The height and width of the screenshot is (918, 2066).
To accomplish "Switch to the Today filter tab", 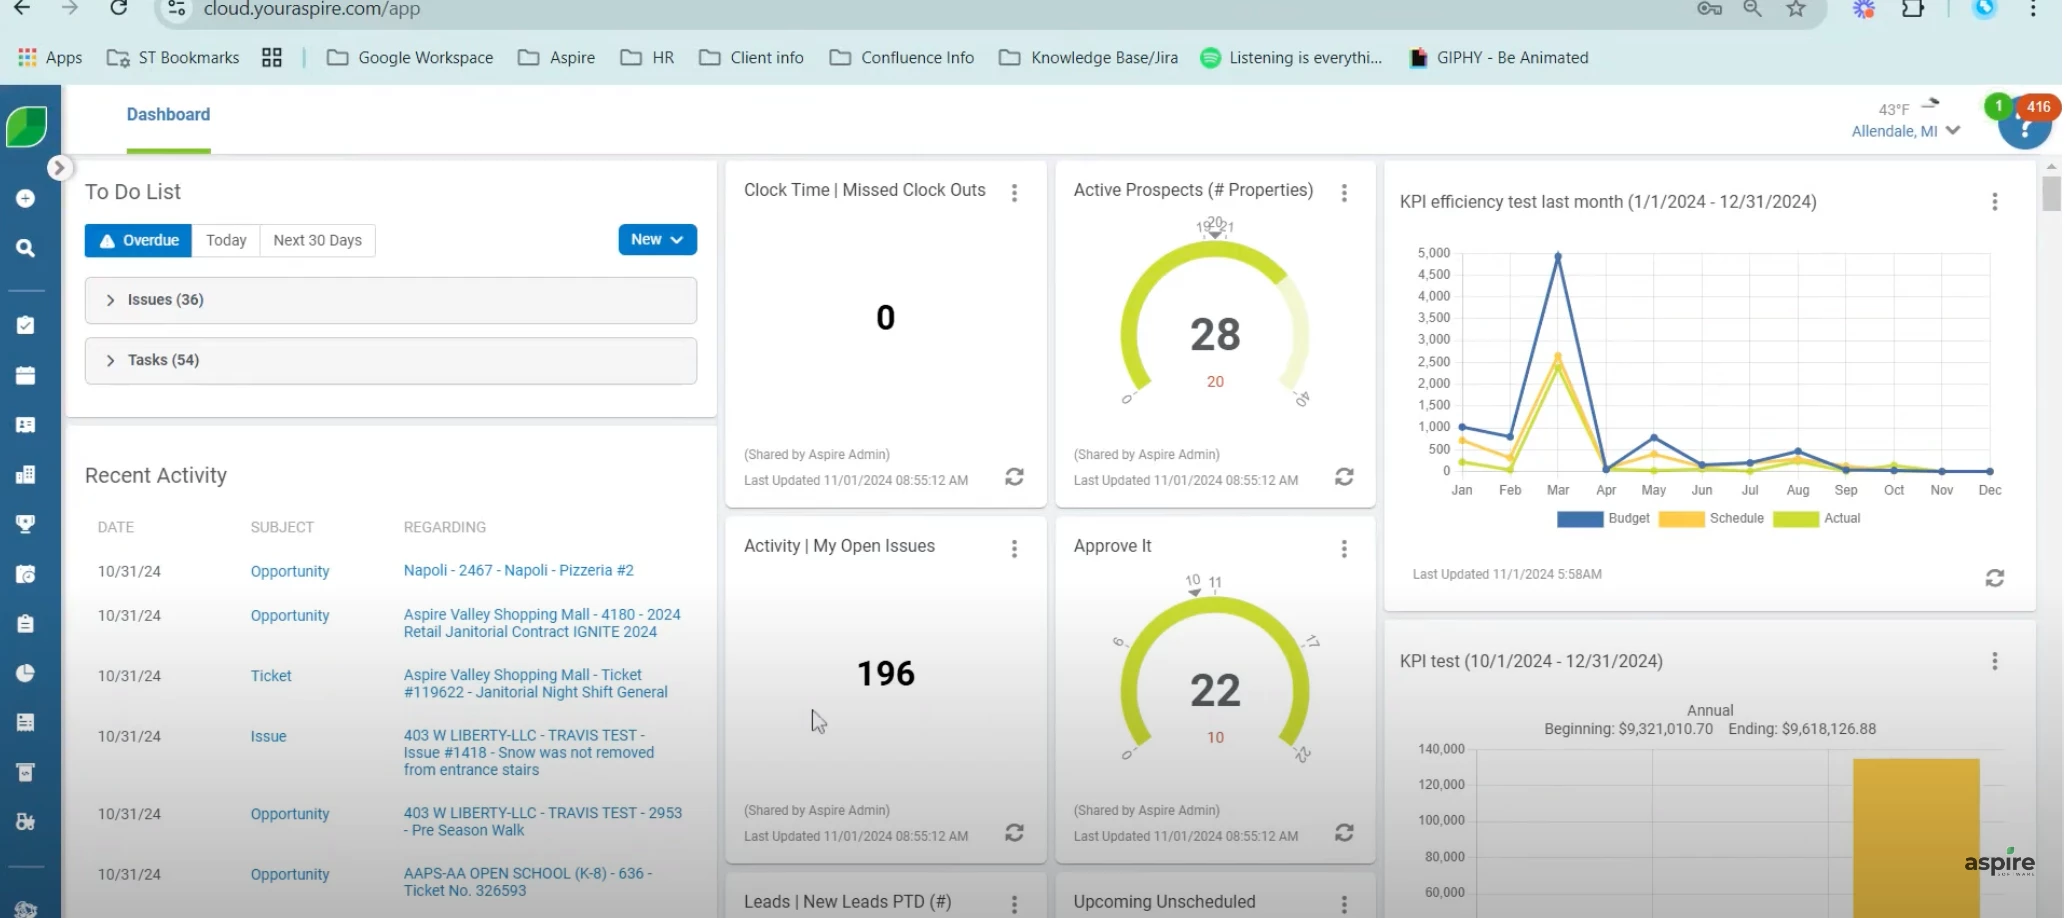I will 226,241.
